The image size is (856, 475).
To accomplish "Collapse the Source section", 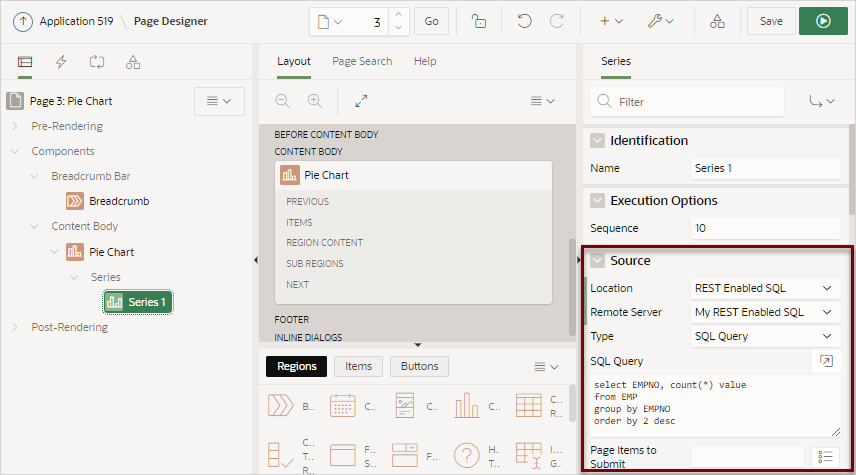I will (x=597, y=261).
